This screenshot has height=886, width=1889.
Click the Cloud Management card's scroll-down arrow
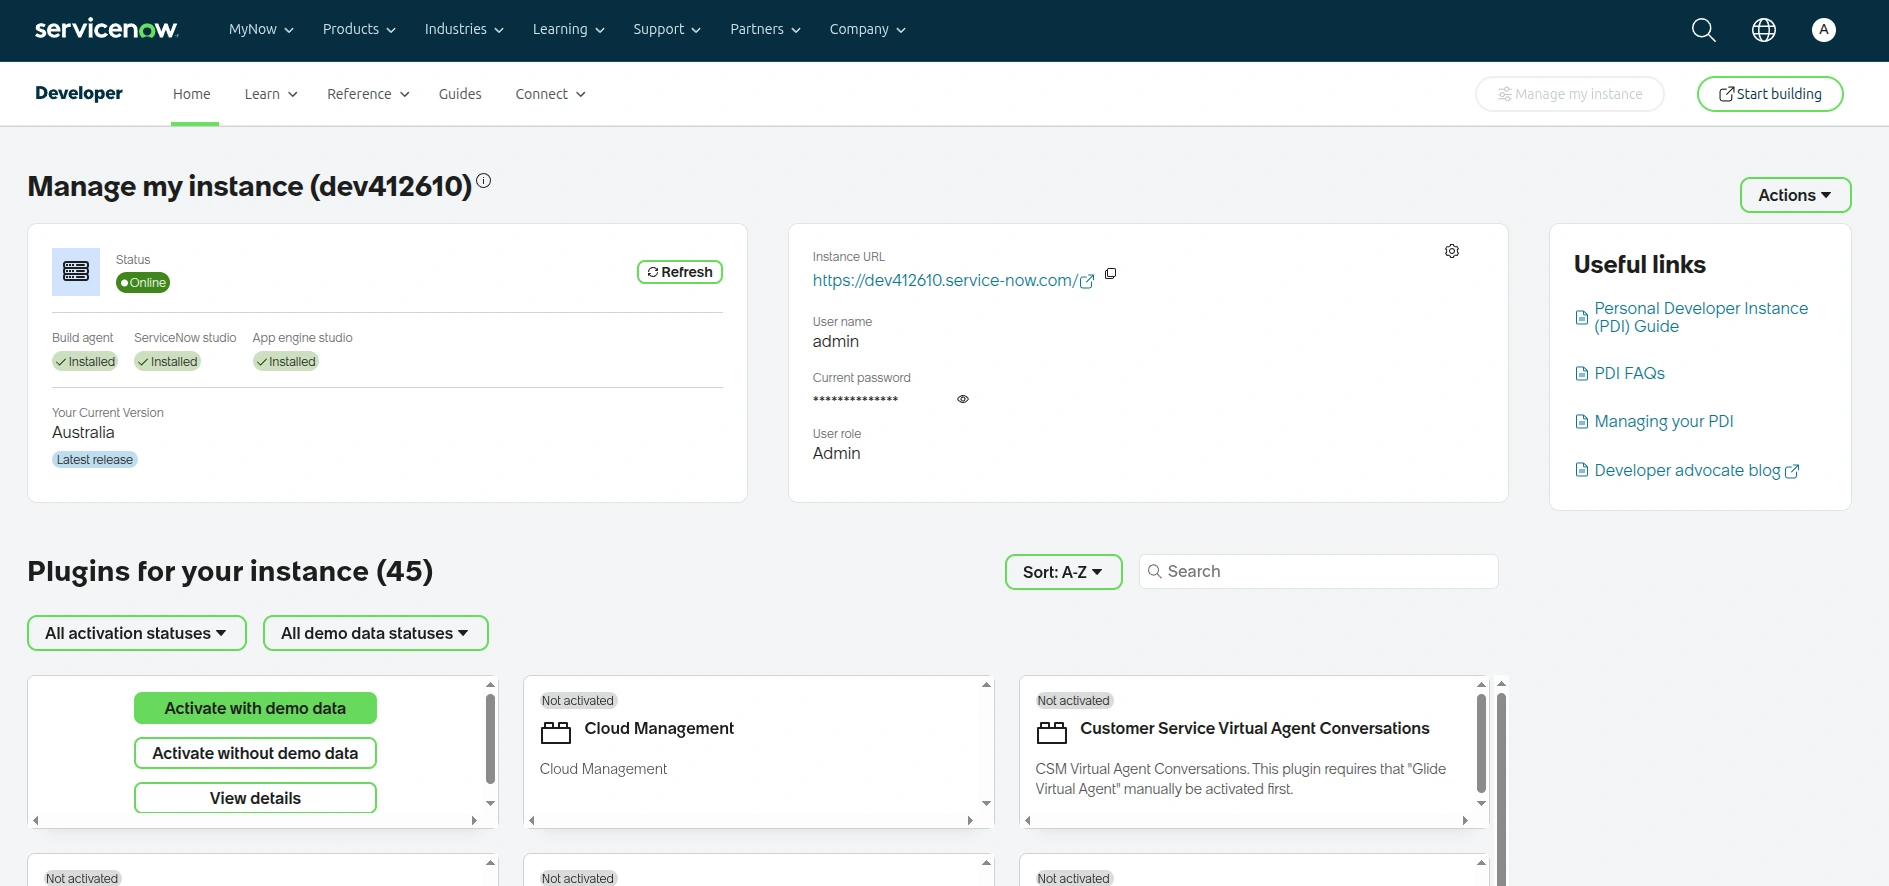[x=986, y=803]
